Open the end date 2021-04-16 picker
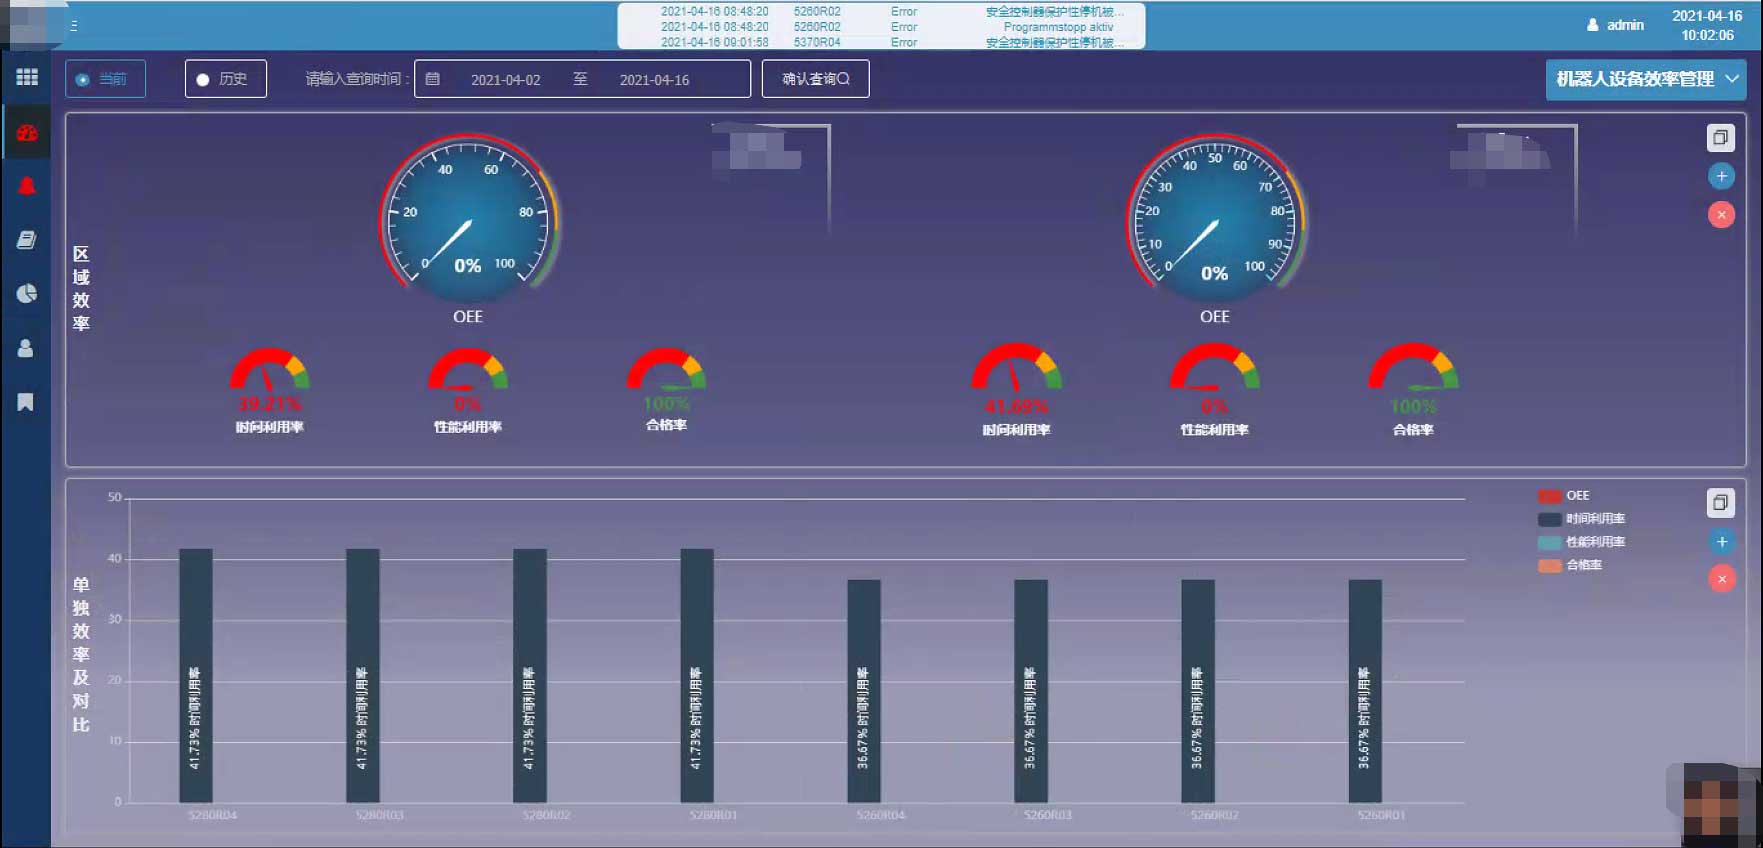 pyautogui.click(x=654, y=80)
